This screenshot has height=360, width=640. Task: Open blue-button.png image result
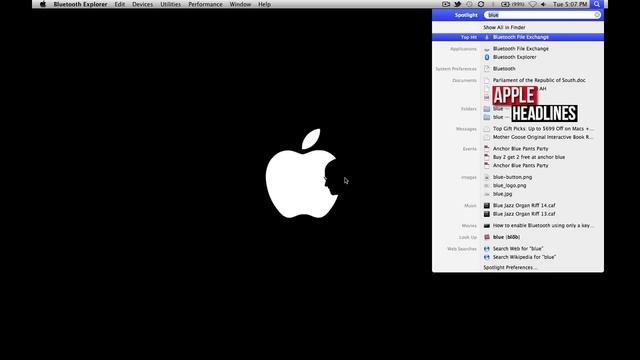512,177
